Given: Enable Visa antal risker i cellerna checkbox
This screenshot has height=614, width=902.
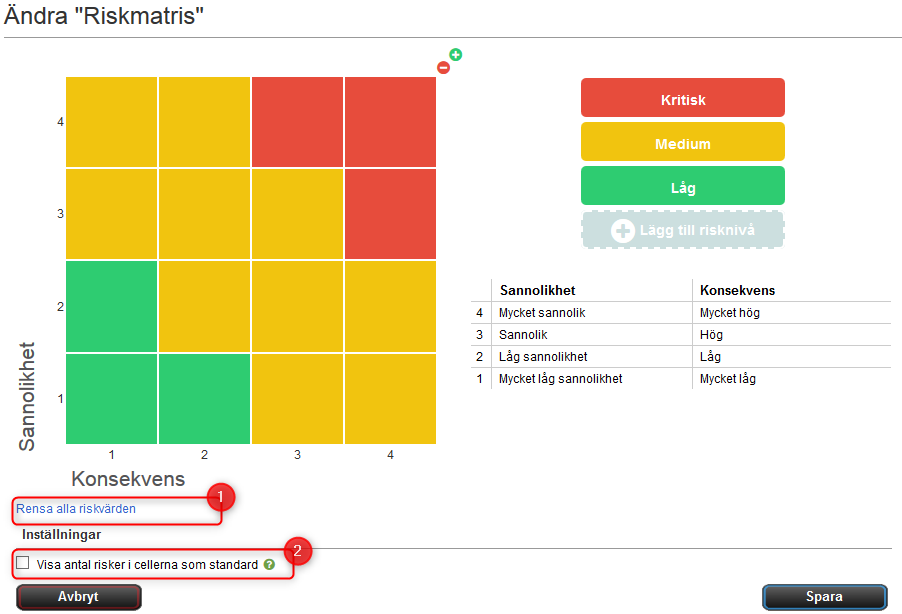Looking at the screenshot, I should pyautogui.click(x=23, y=563).
